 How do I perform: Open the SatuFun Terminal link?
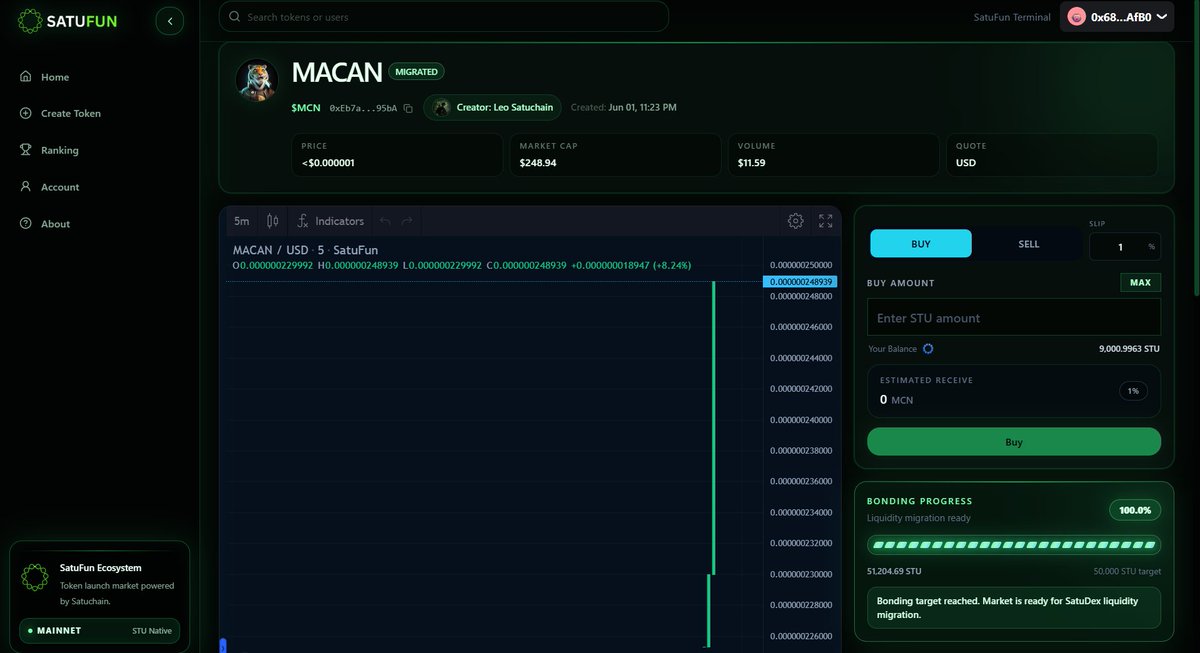point(1012,17)
